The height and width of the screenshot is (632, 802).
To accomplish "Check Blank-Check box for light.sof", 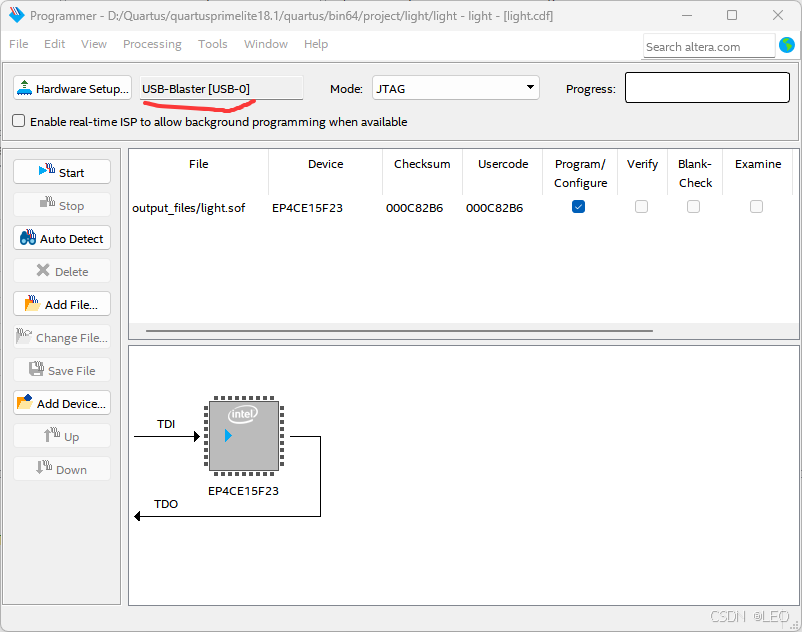I will pyautogui.click(x=694, y=207).
